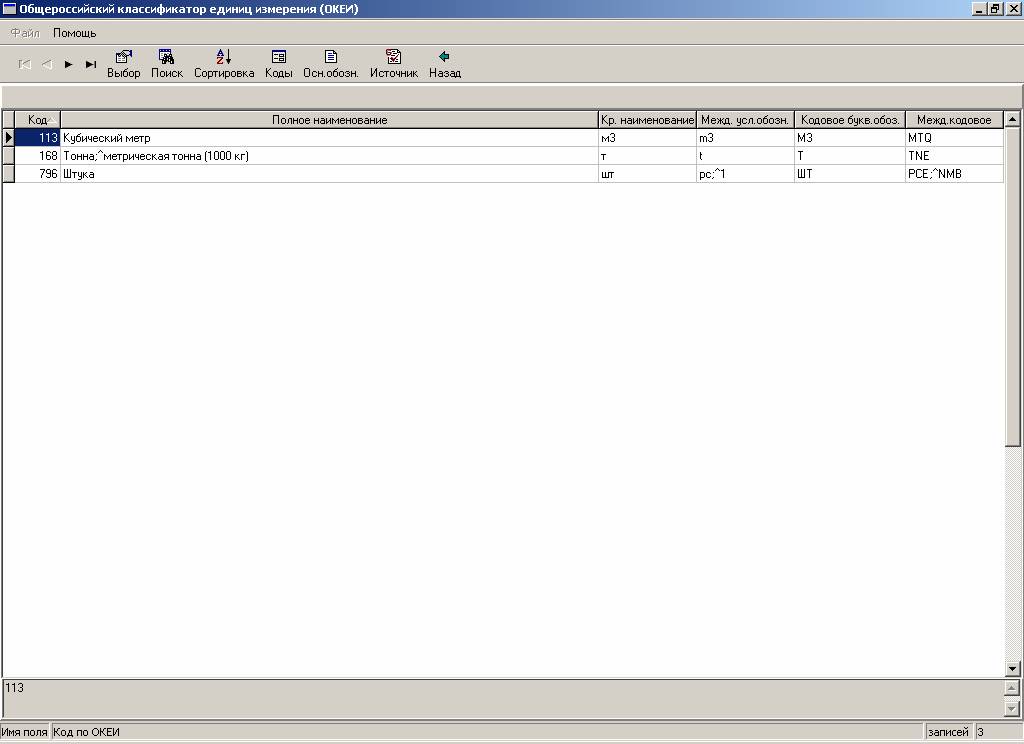1024x744 pixels.
Task: Jump to the last record
Action: 91,64
